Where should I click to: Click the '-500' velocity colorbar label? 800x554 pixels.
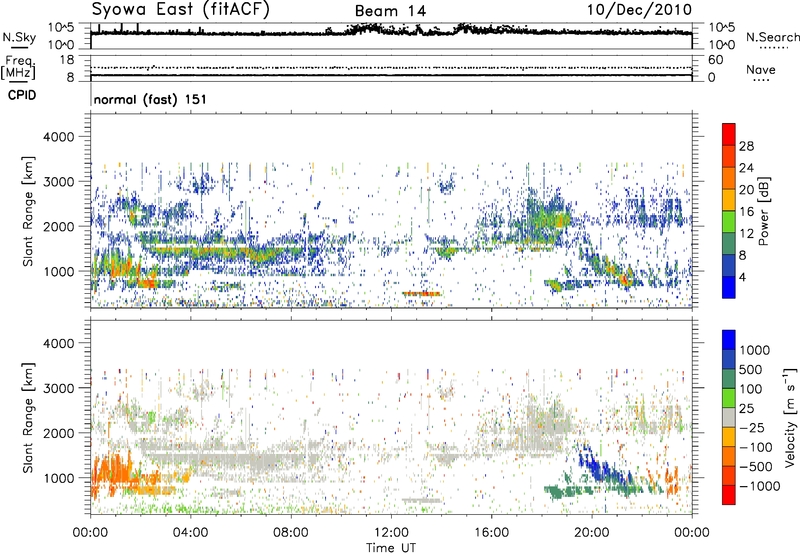[x=756, y=467]
